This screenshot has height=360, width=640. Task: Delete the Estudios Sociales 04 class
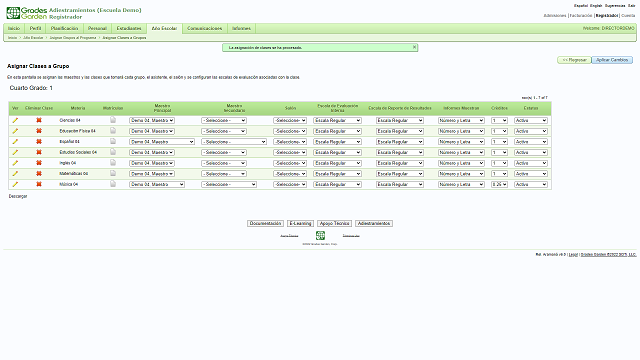pyautogui.click(x=39, y=152)
